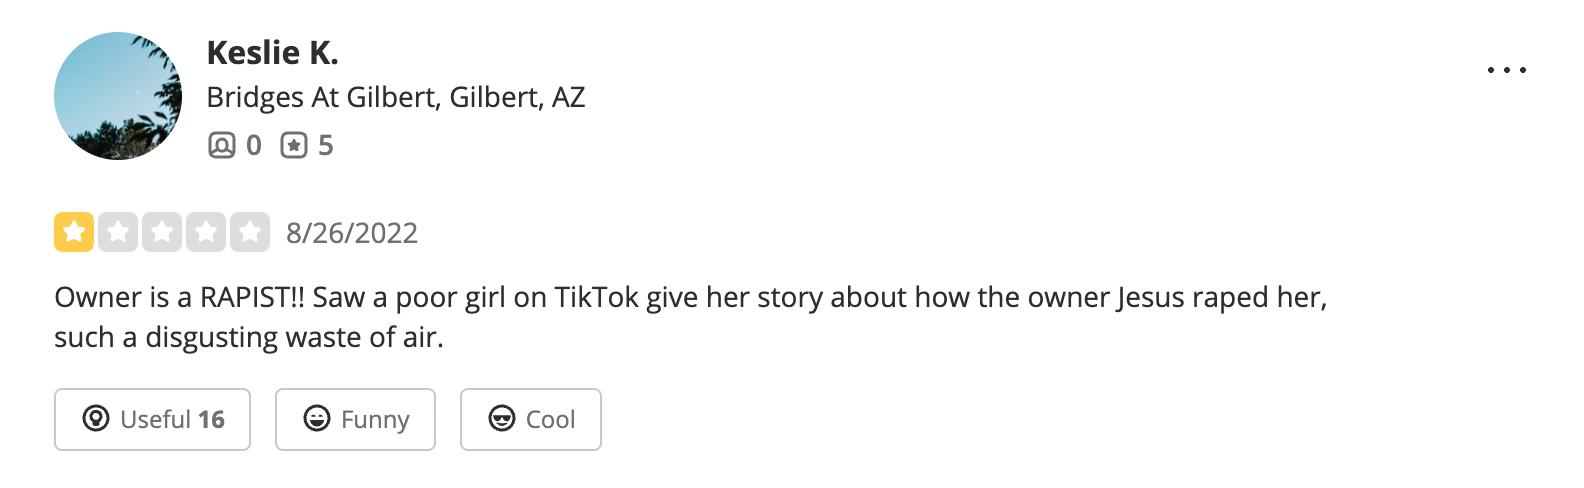
Task: Open the three-dot more options menu
Action: coord(1506,70)
